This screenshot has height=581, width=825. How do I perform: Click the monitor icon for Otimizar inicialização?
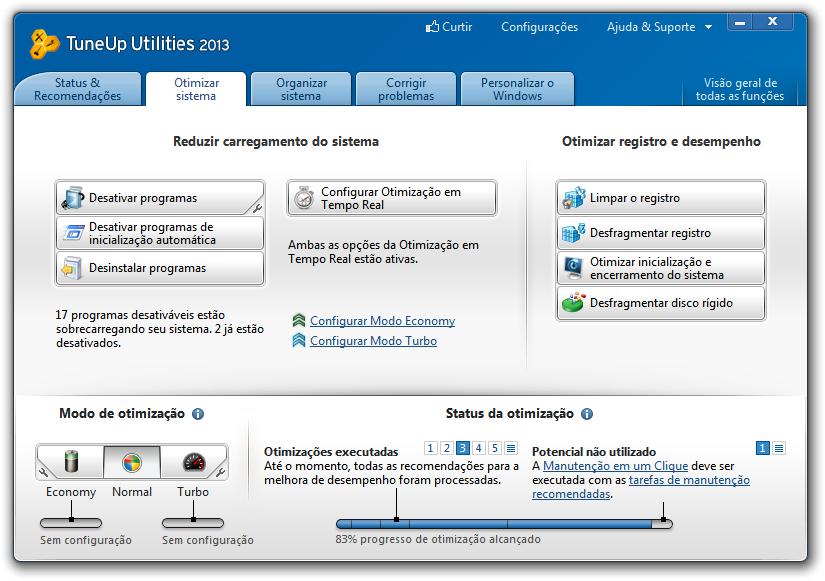click(x=573, y=268)
